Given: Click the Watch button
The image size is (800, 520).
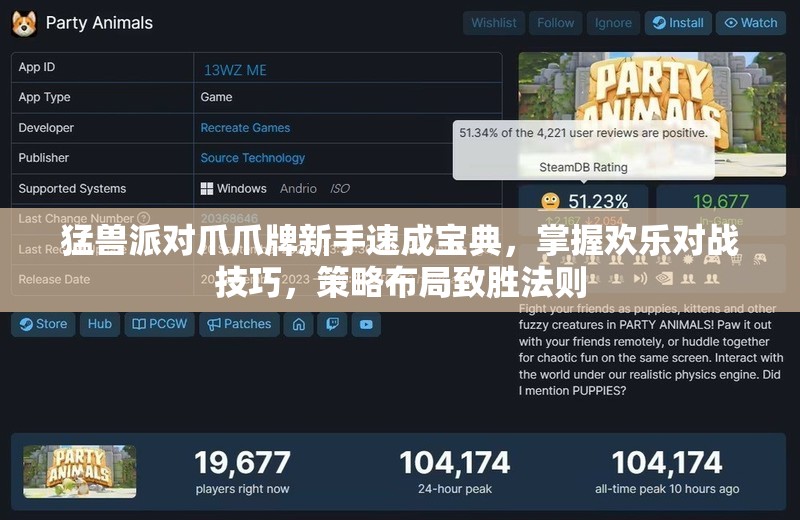Looking at the screenshot, I should coord(751,23).
